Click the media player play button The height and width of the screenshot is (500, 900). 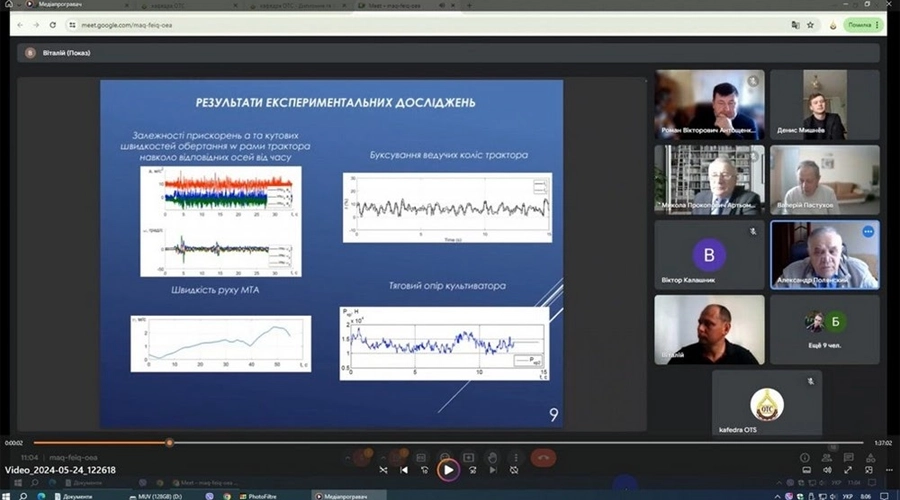pyautogui.click(x=449, y=469)
